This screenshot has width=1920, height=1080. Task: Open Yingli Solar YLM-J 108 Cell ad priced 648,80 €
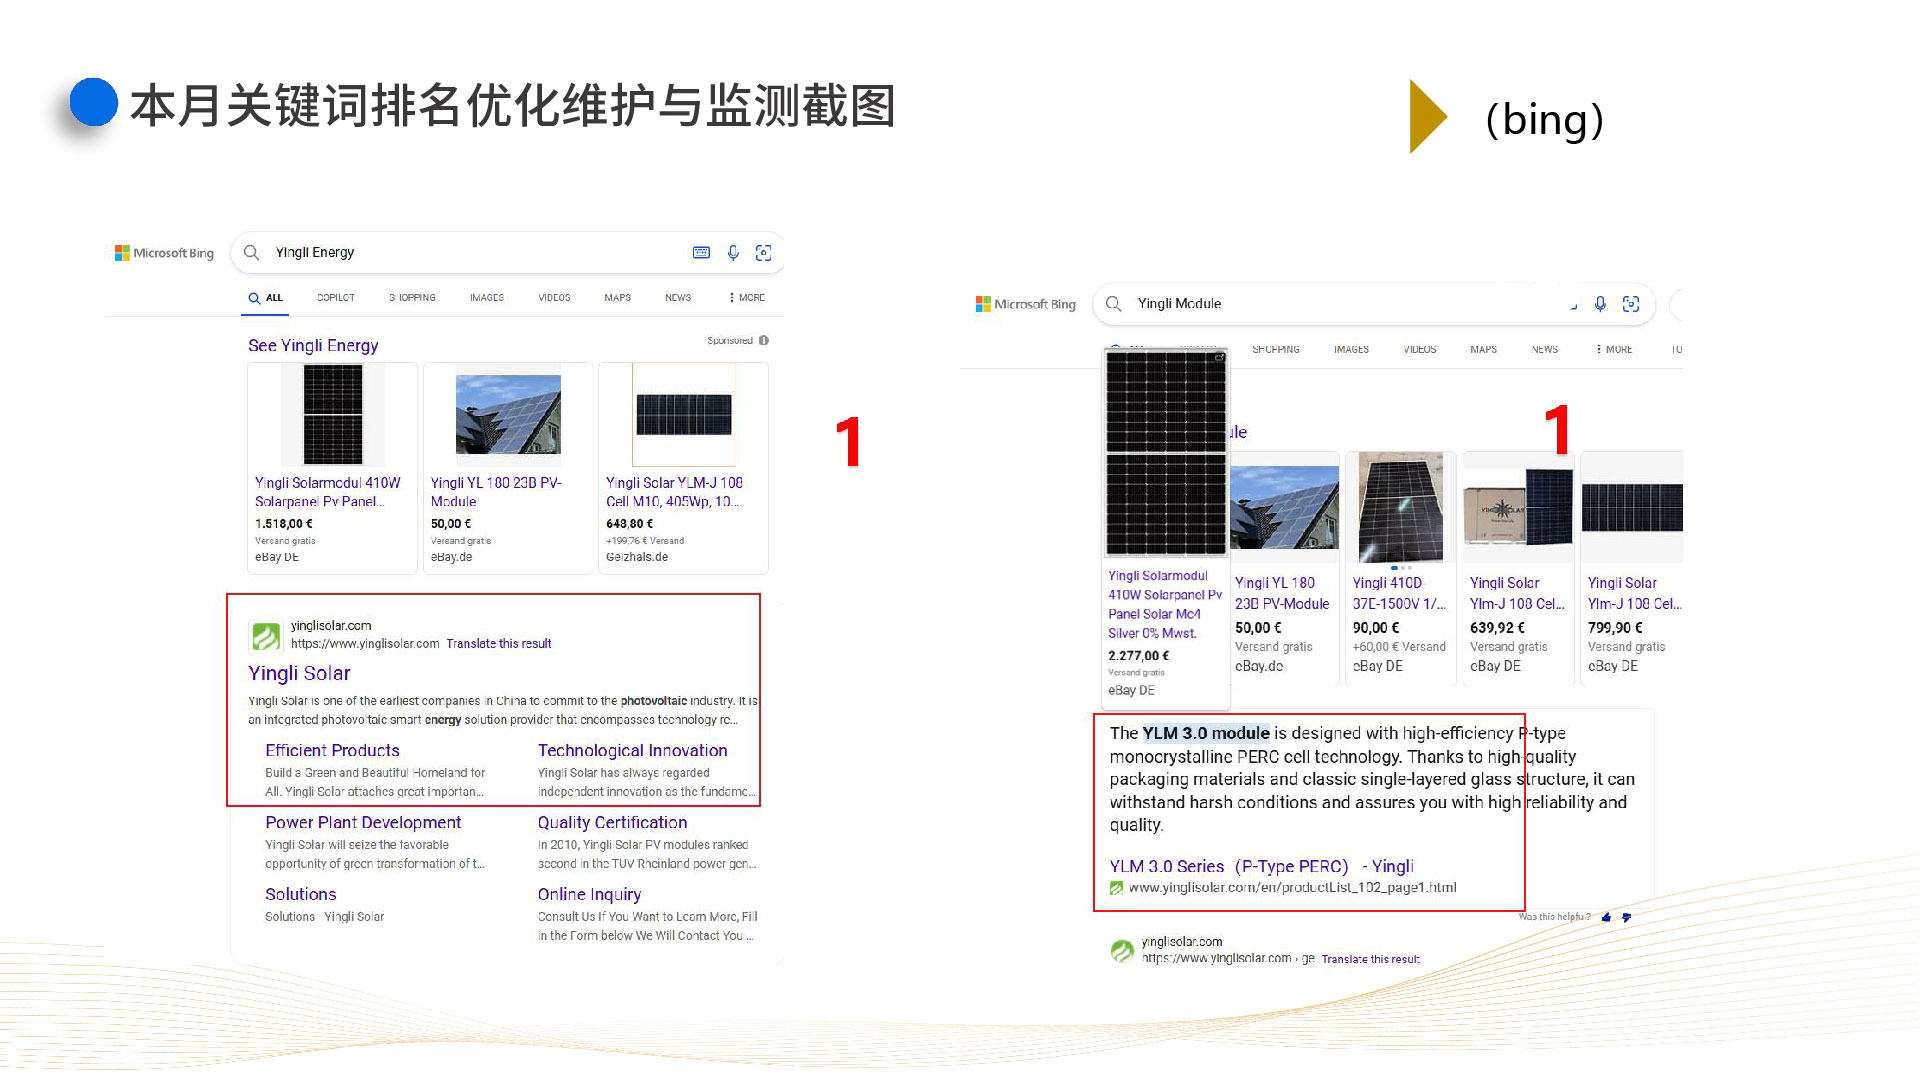[684, 468]
